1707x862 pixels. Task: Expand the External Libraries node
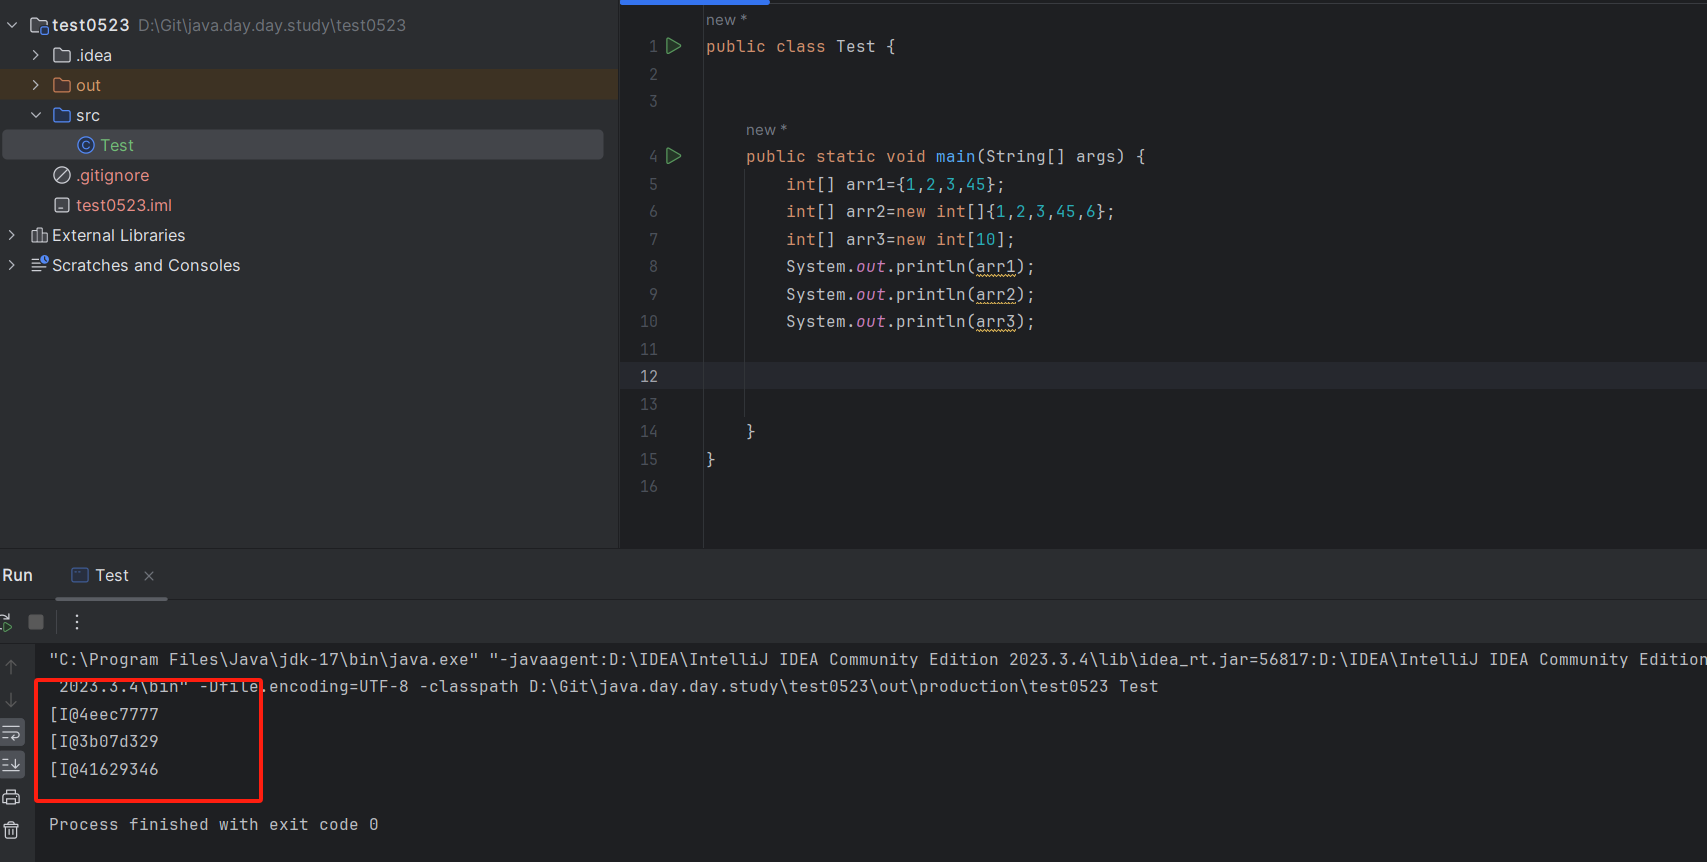(12, 235)
